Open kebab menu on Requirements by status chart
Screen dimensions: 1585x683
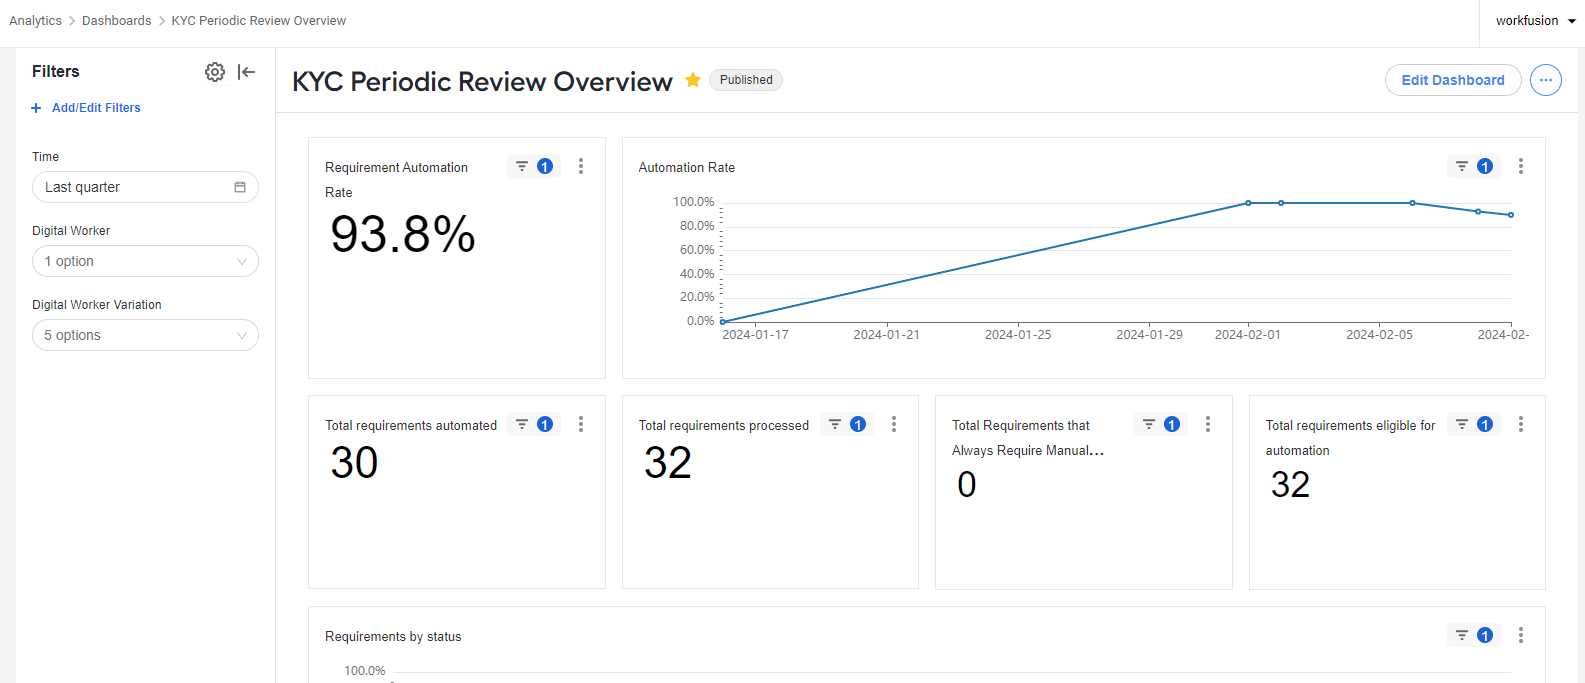click(1521, 636)
